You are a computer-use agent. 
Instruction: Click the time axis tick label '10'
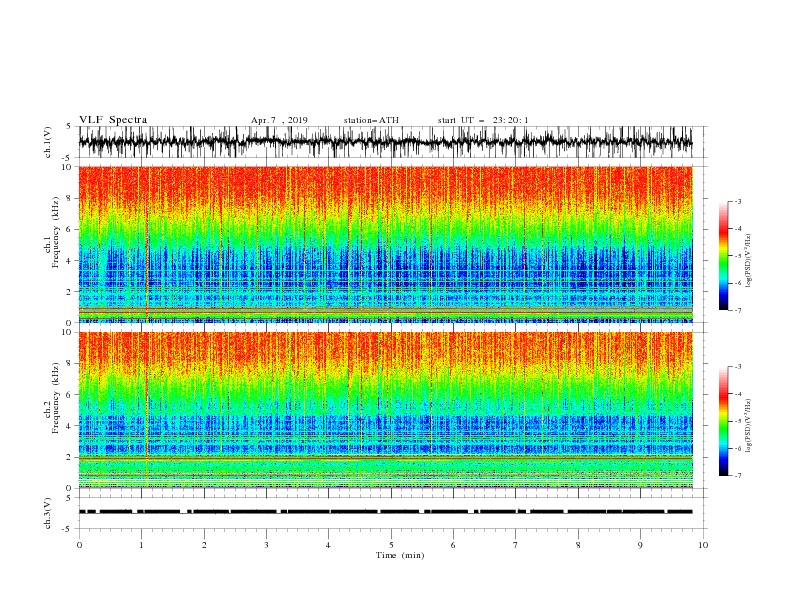click(703, 545)
